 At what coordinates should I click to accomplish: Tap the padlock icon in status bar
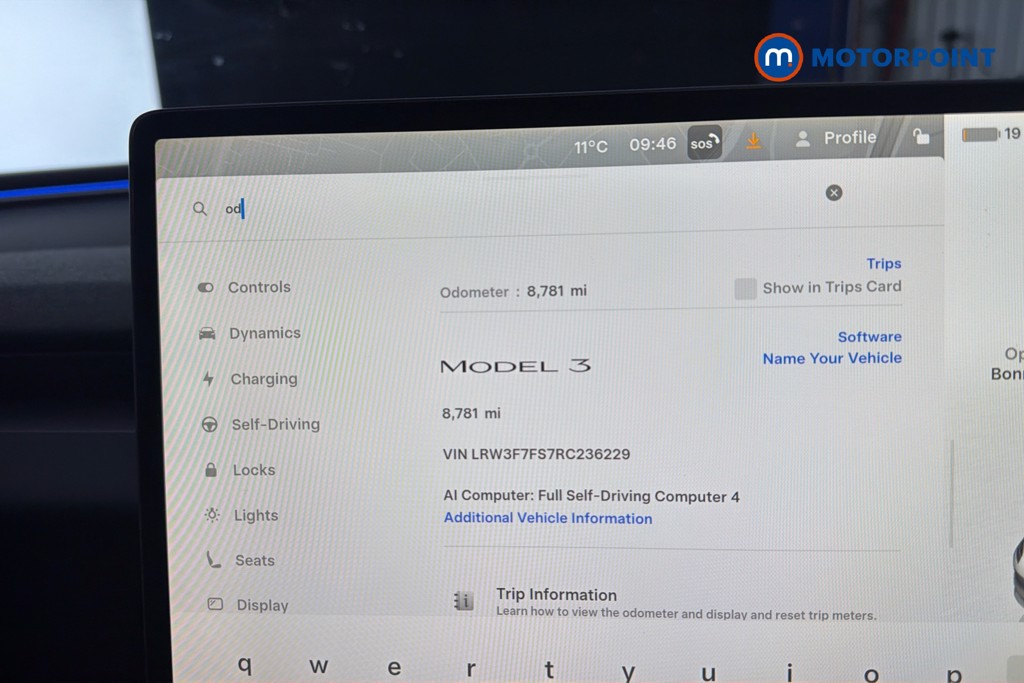click(921, 137)
